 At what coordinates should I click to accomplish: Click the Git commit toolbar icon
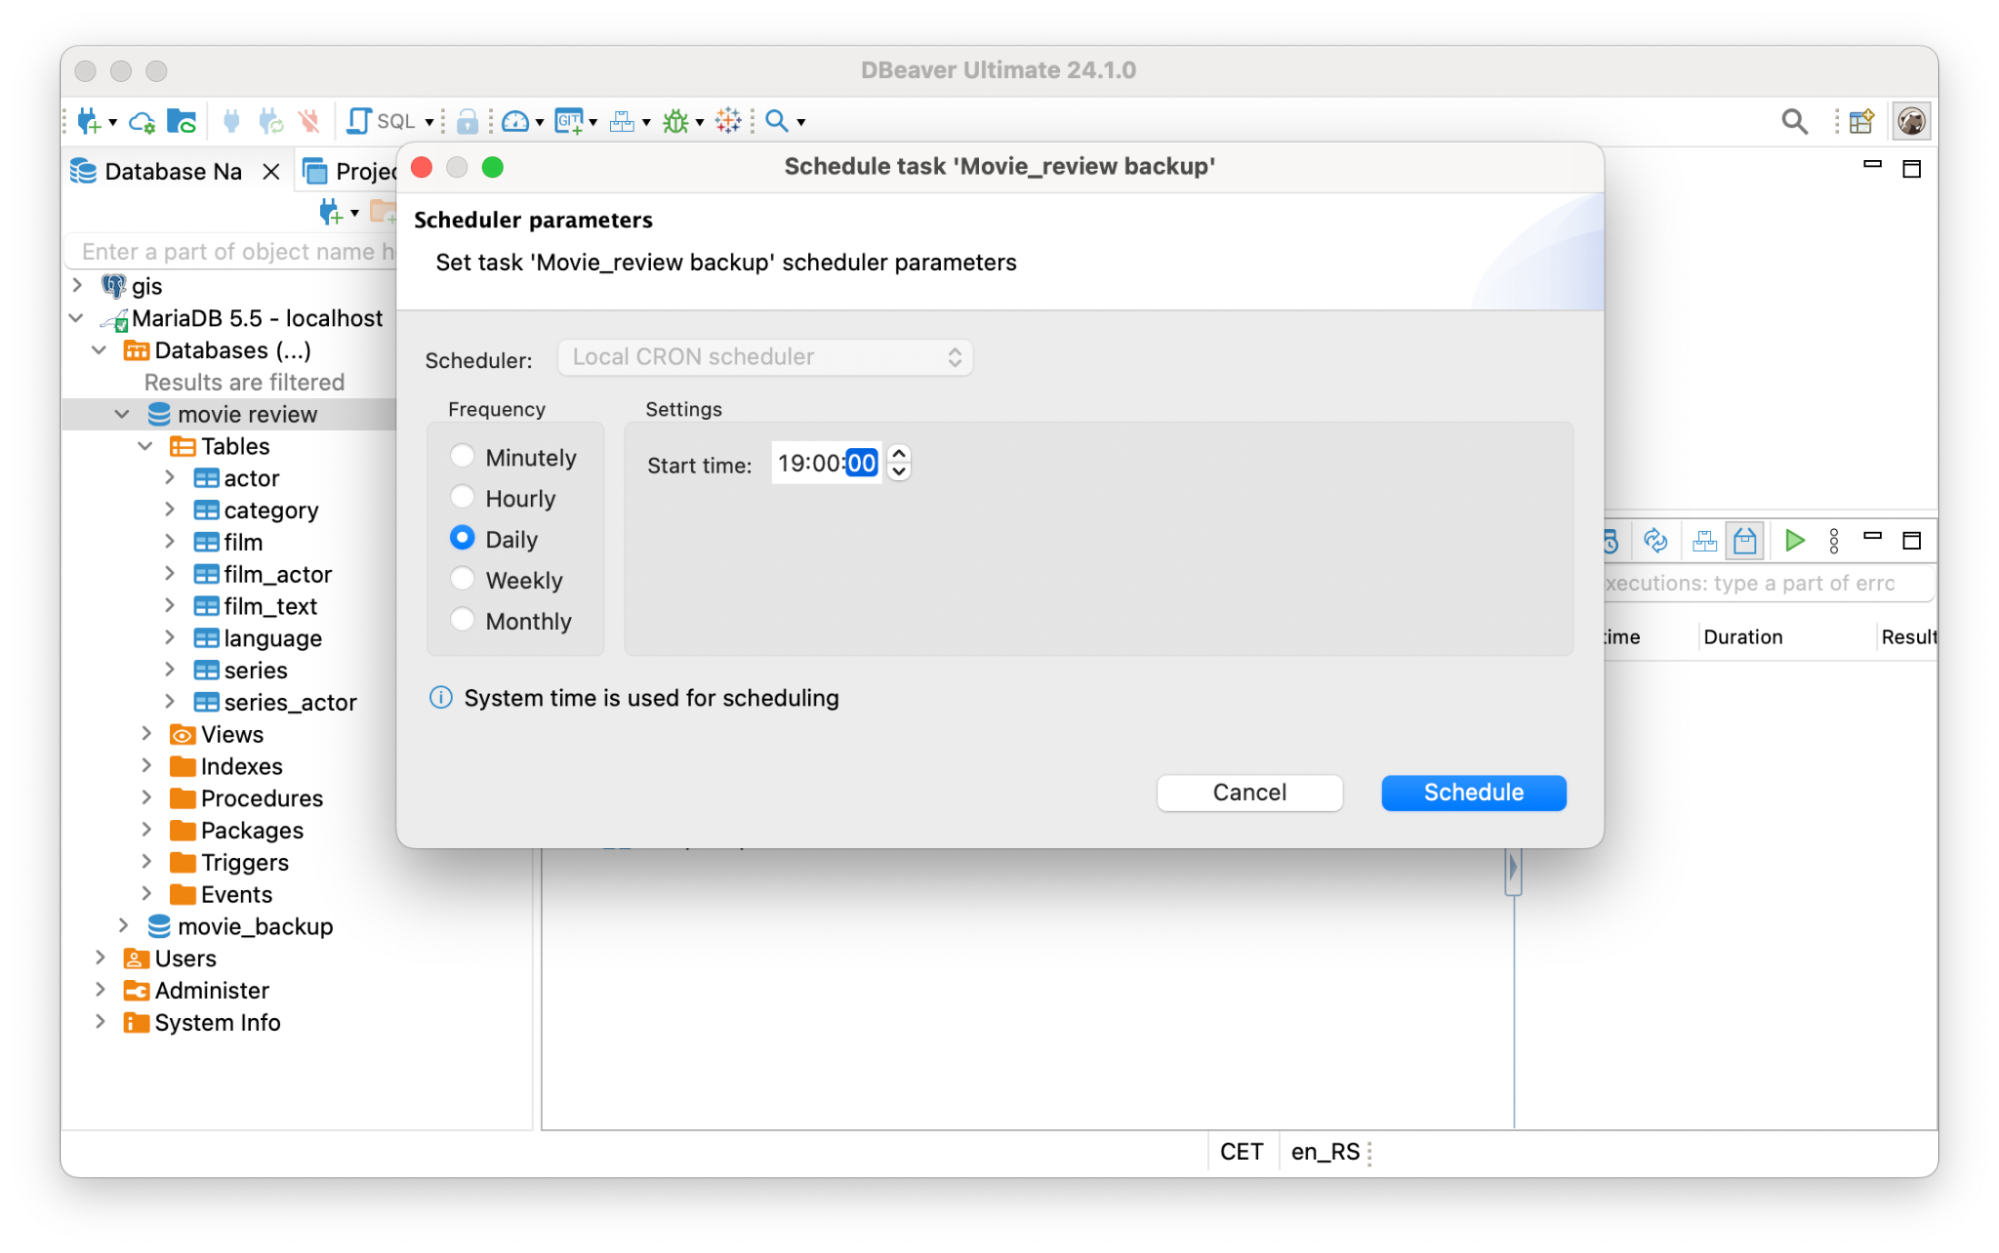pyautogui.click(x=568, y=120)
